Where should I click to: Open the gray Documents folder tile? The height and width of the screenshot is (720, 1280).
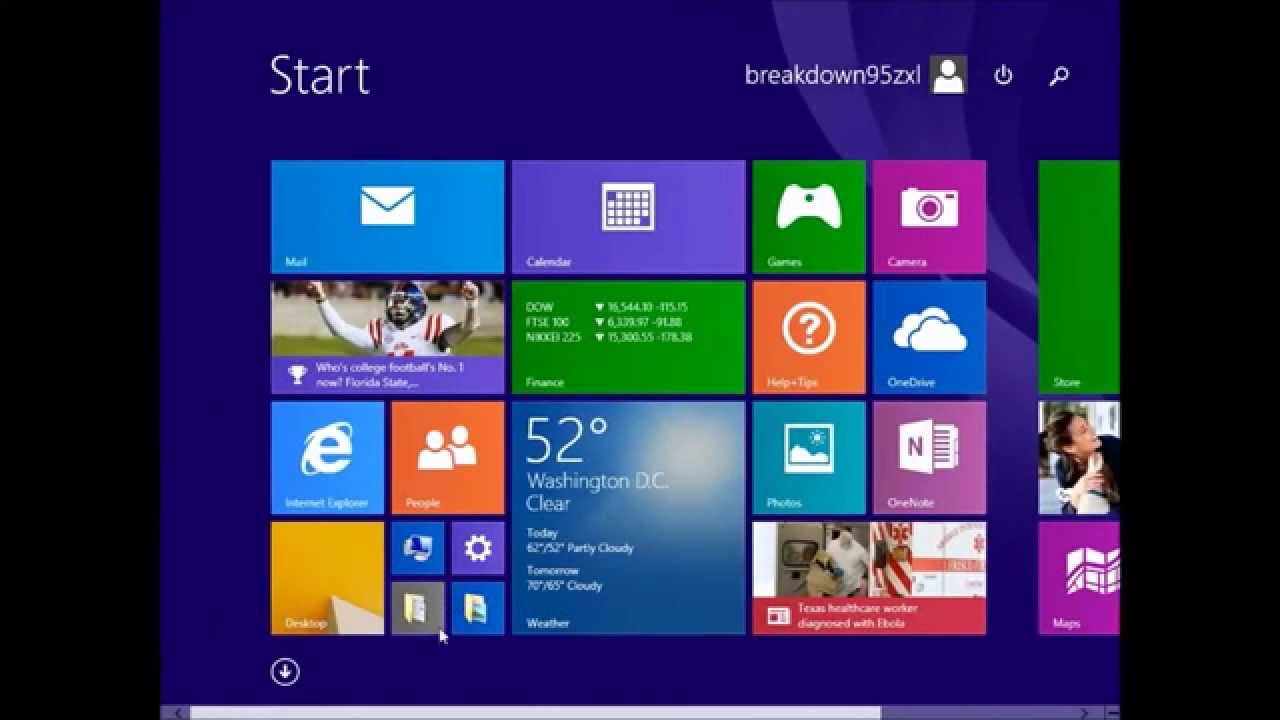(x=417, y=608)
